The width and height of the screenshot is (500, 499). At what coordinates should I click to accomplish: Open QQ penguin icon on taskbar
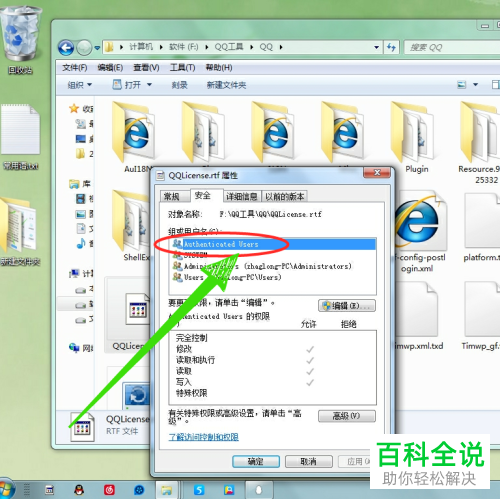(79, 490)
